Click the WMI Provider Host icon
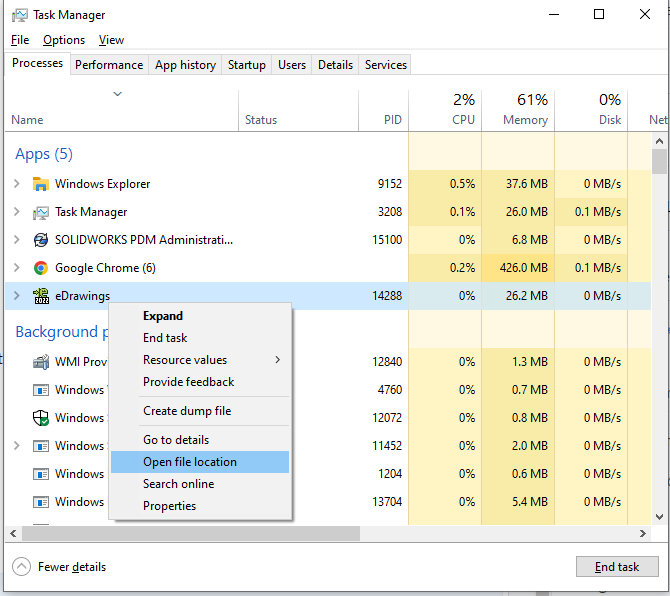 click(x=41, y=362)
